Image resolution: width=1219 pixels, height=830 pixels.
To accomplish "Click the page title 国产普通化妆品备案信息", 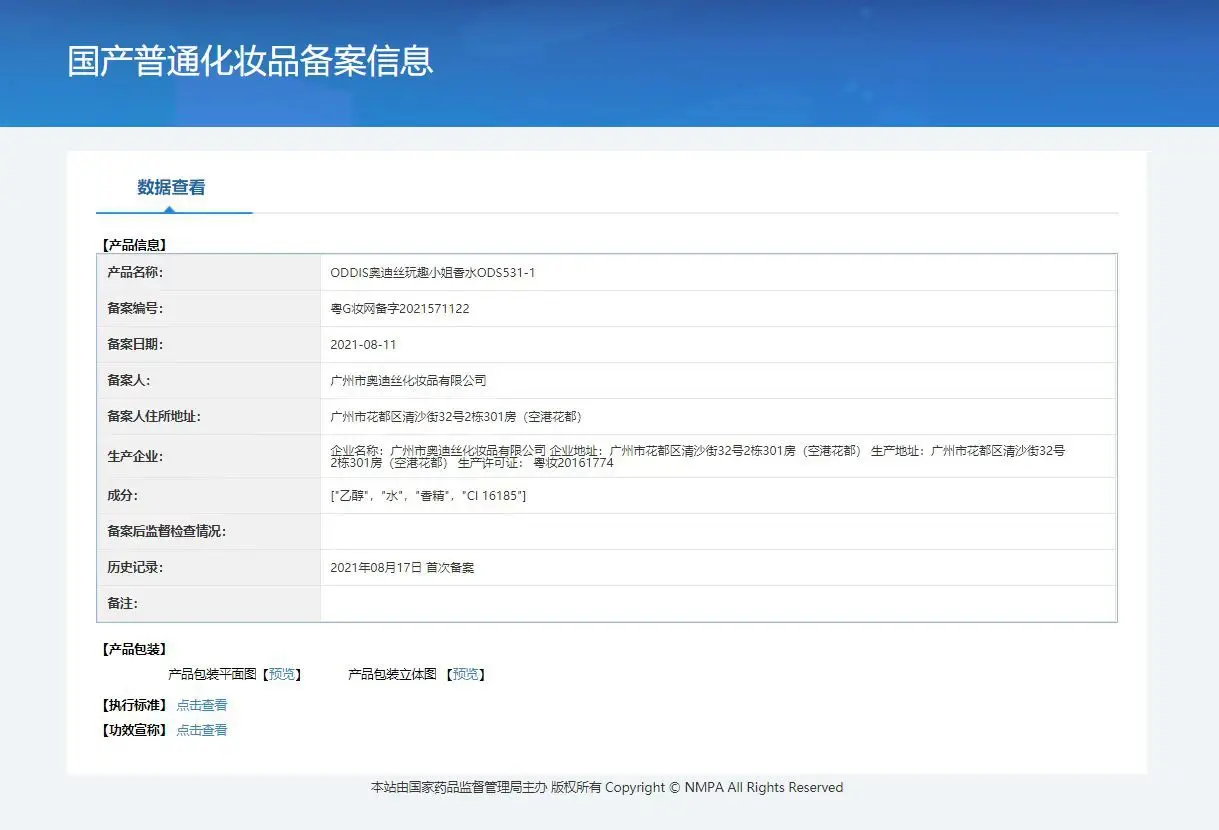I will [x=250, y=61].
